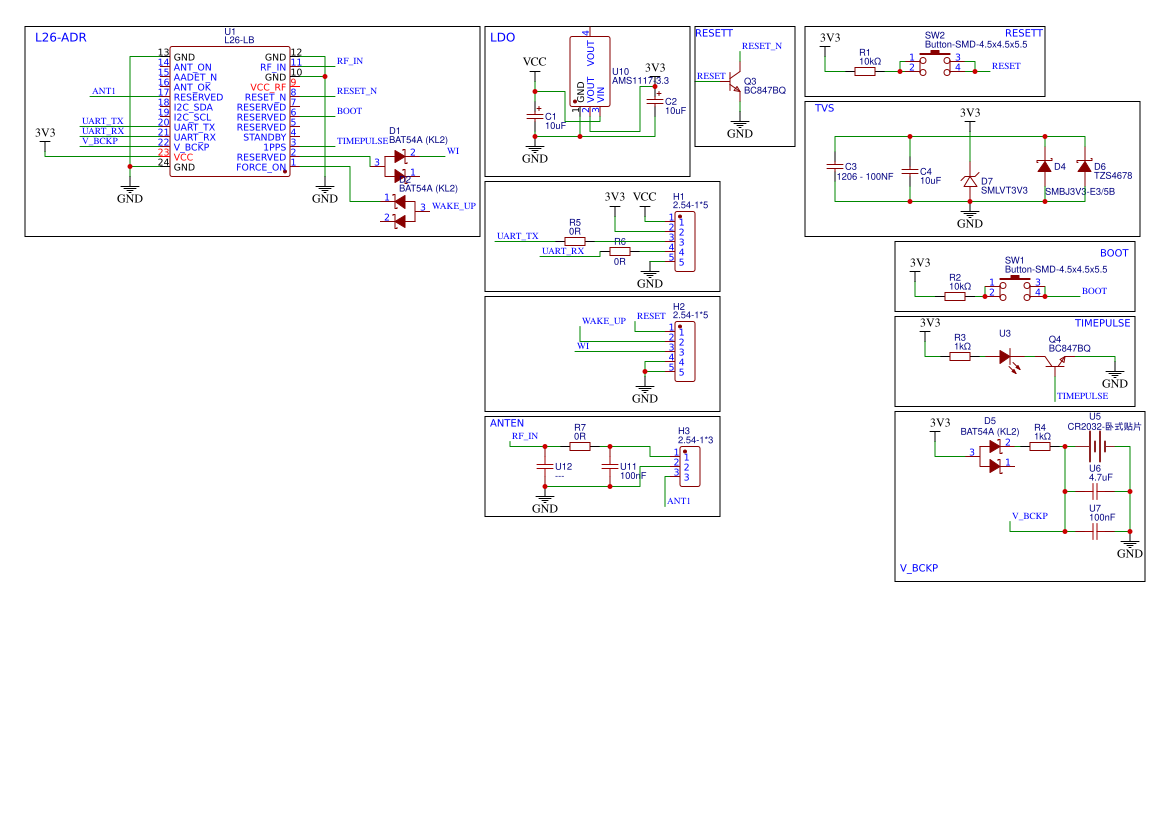Click the Q4 BC847BQ transistor symbol

pos(1055,362)
